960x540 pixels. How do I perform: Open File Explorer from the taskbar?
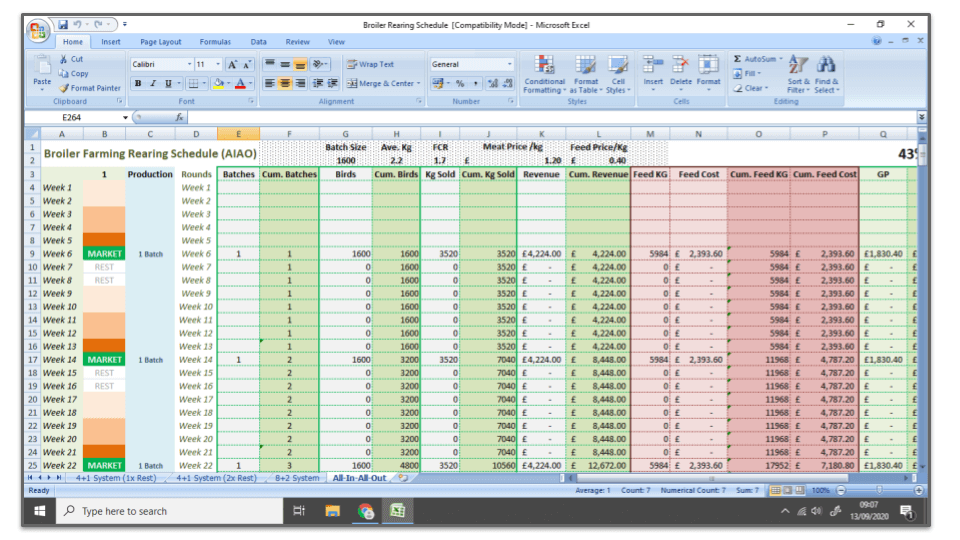(x=332, y=511)
